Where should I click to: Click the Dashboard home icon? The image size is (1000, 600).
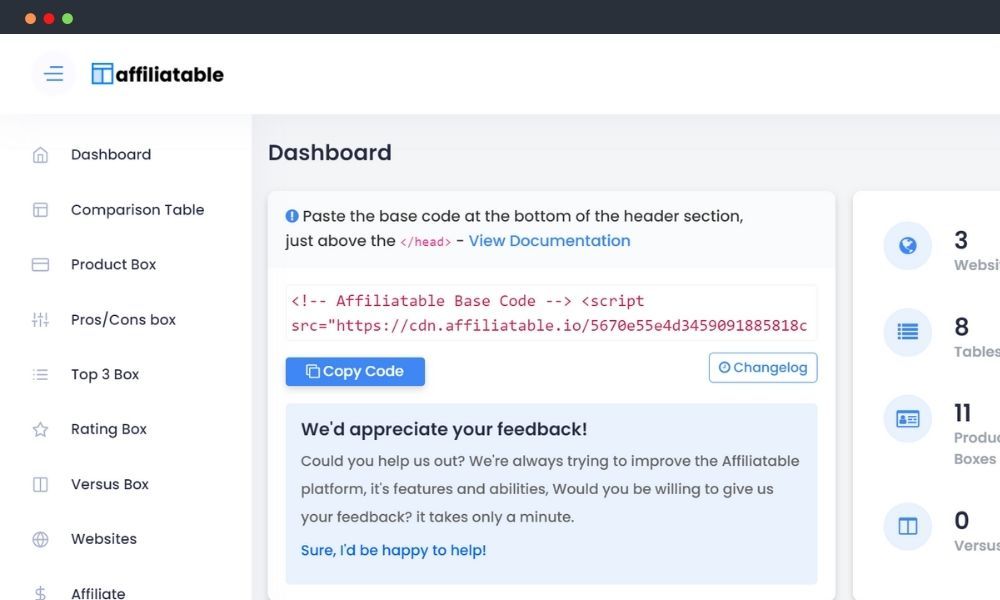pos(40,155)
